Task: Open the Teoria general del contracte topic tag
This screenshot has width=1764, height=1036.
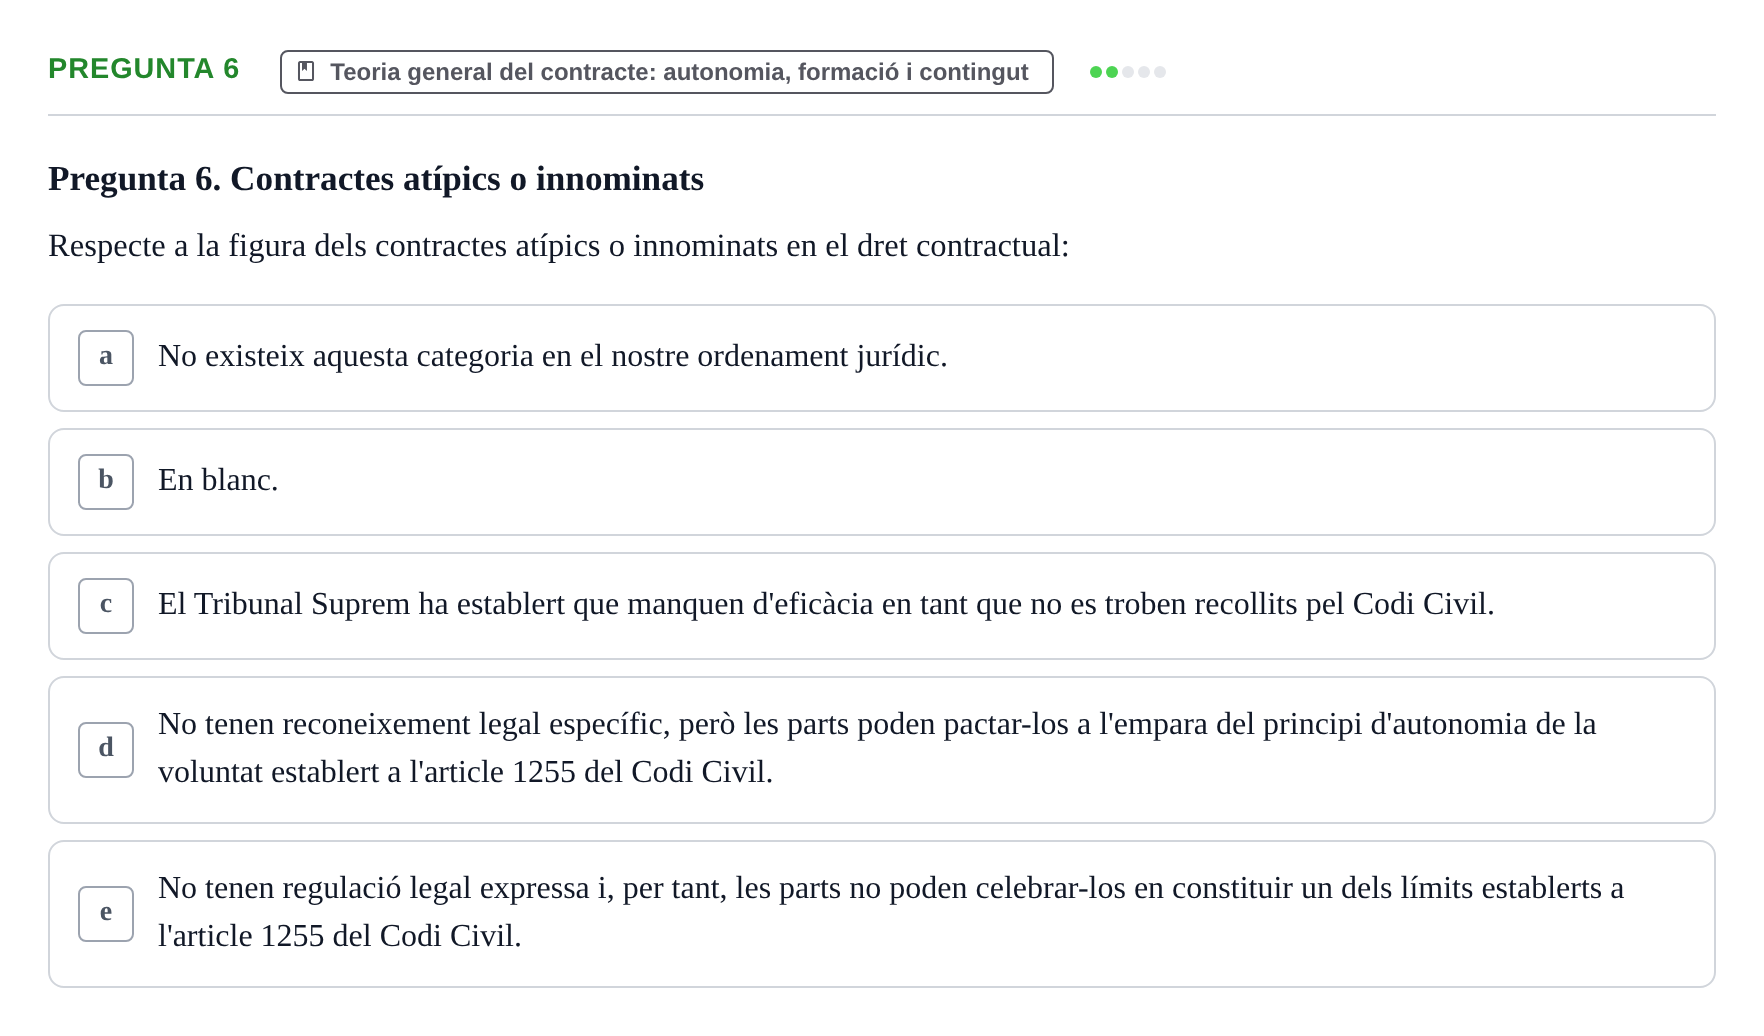Action: coord(666,72)
